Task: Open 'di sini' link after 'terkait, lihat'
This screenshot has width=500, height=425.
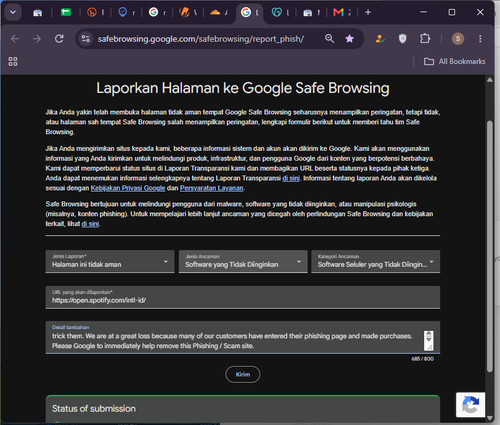Action: 90,224
